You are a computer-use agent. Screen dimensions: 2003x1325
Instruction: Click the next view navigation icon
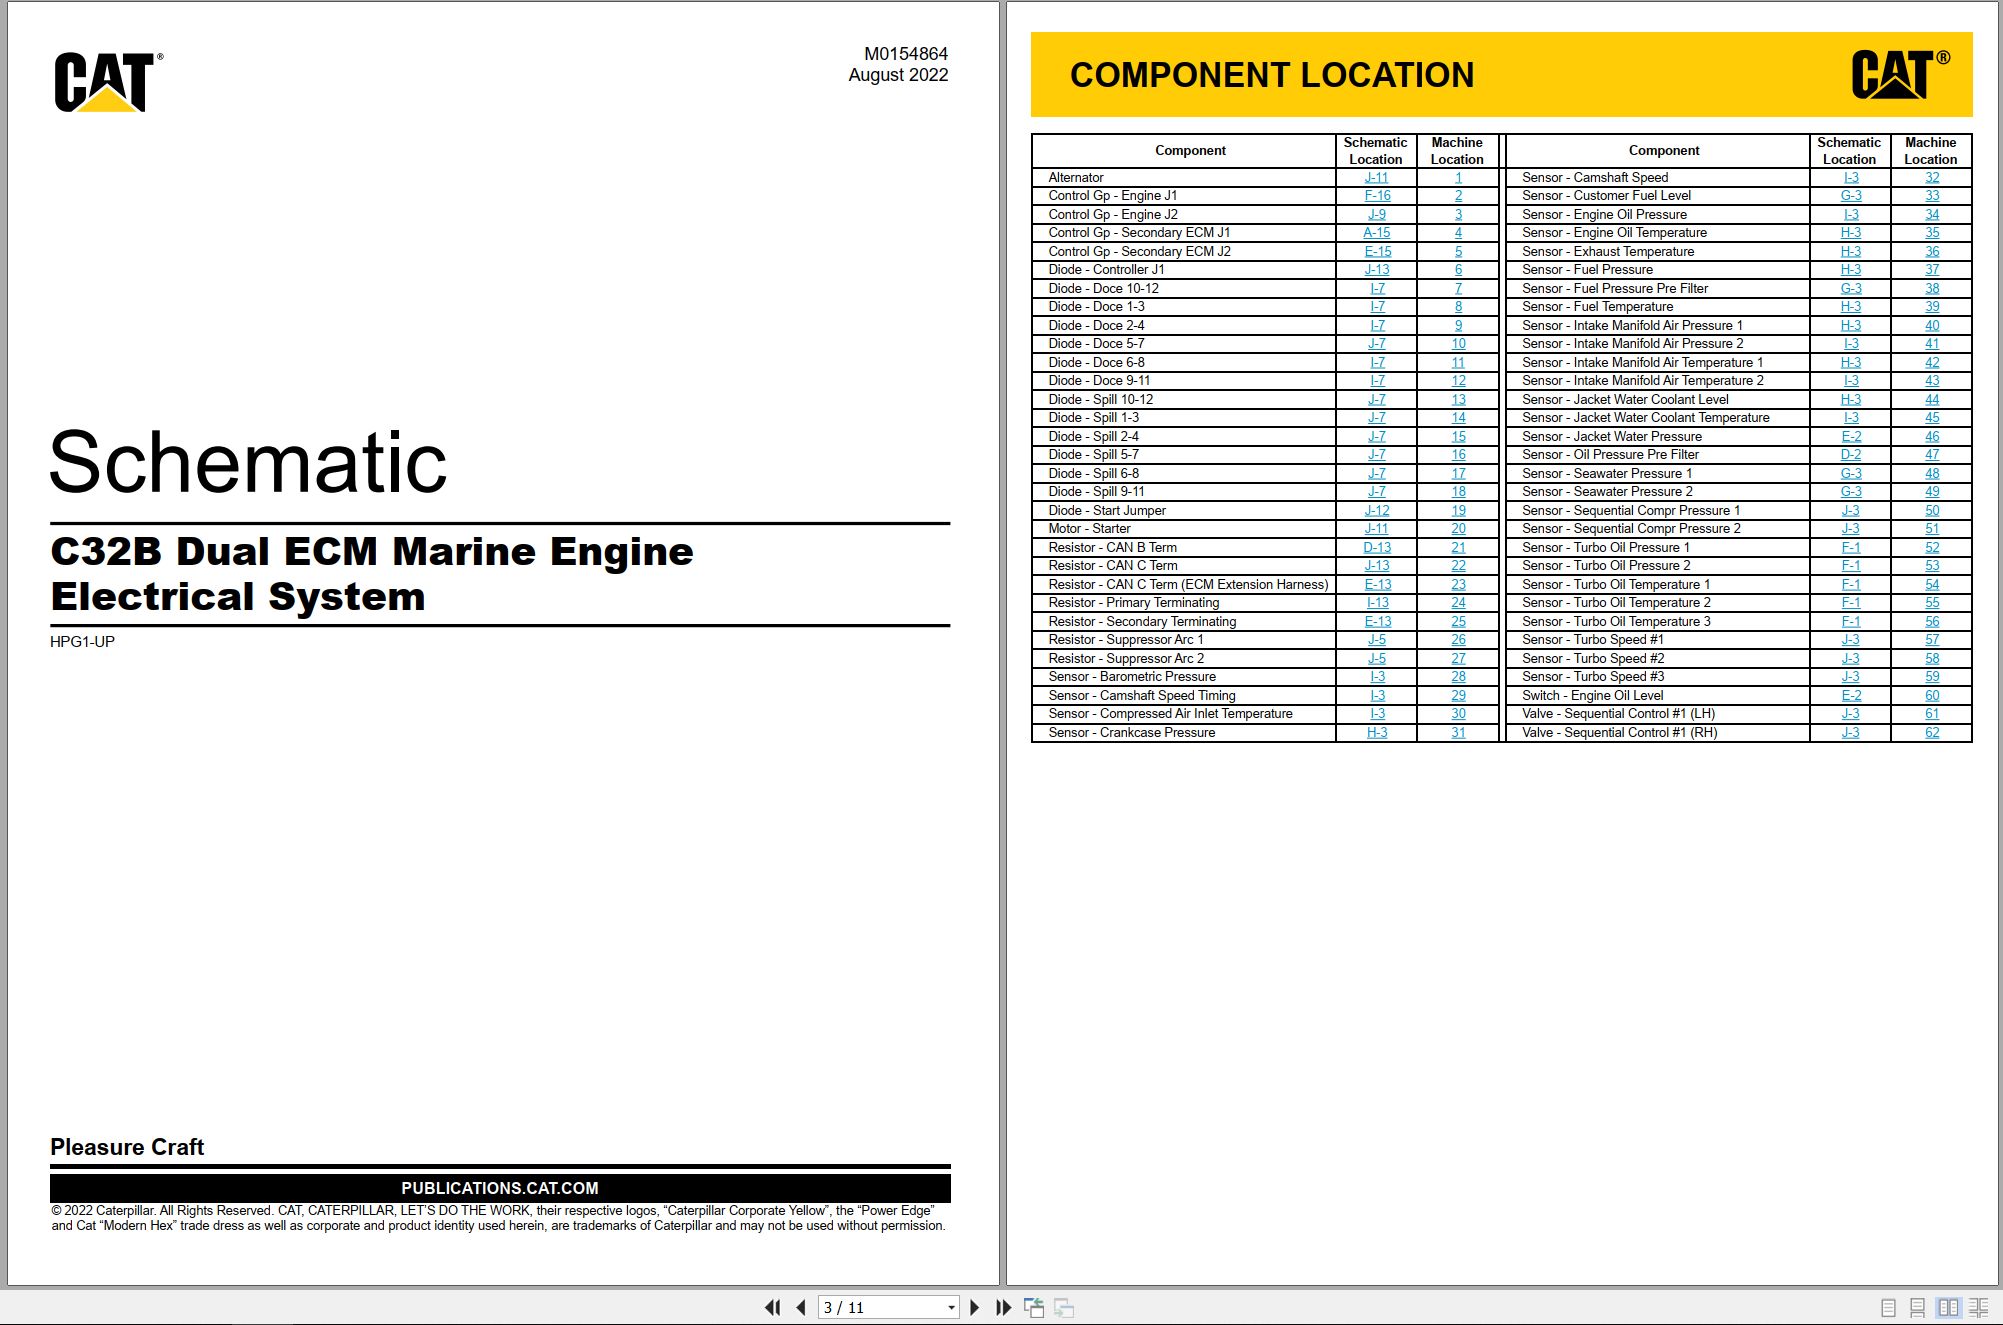point(1064,1307)
